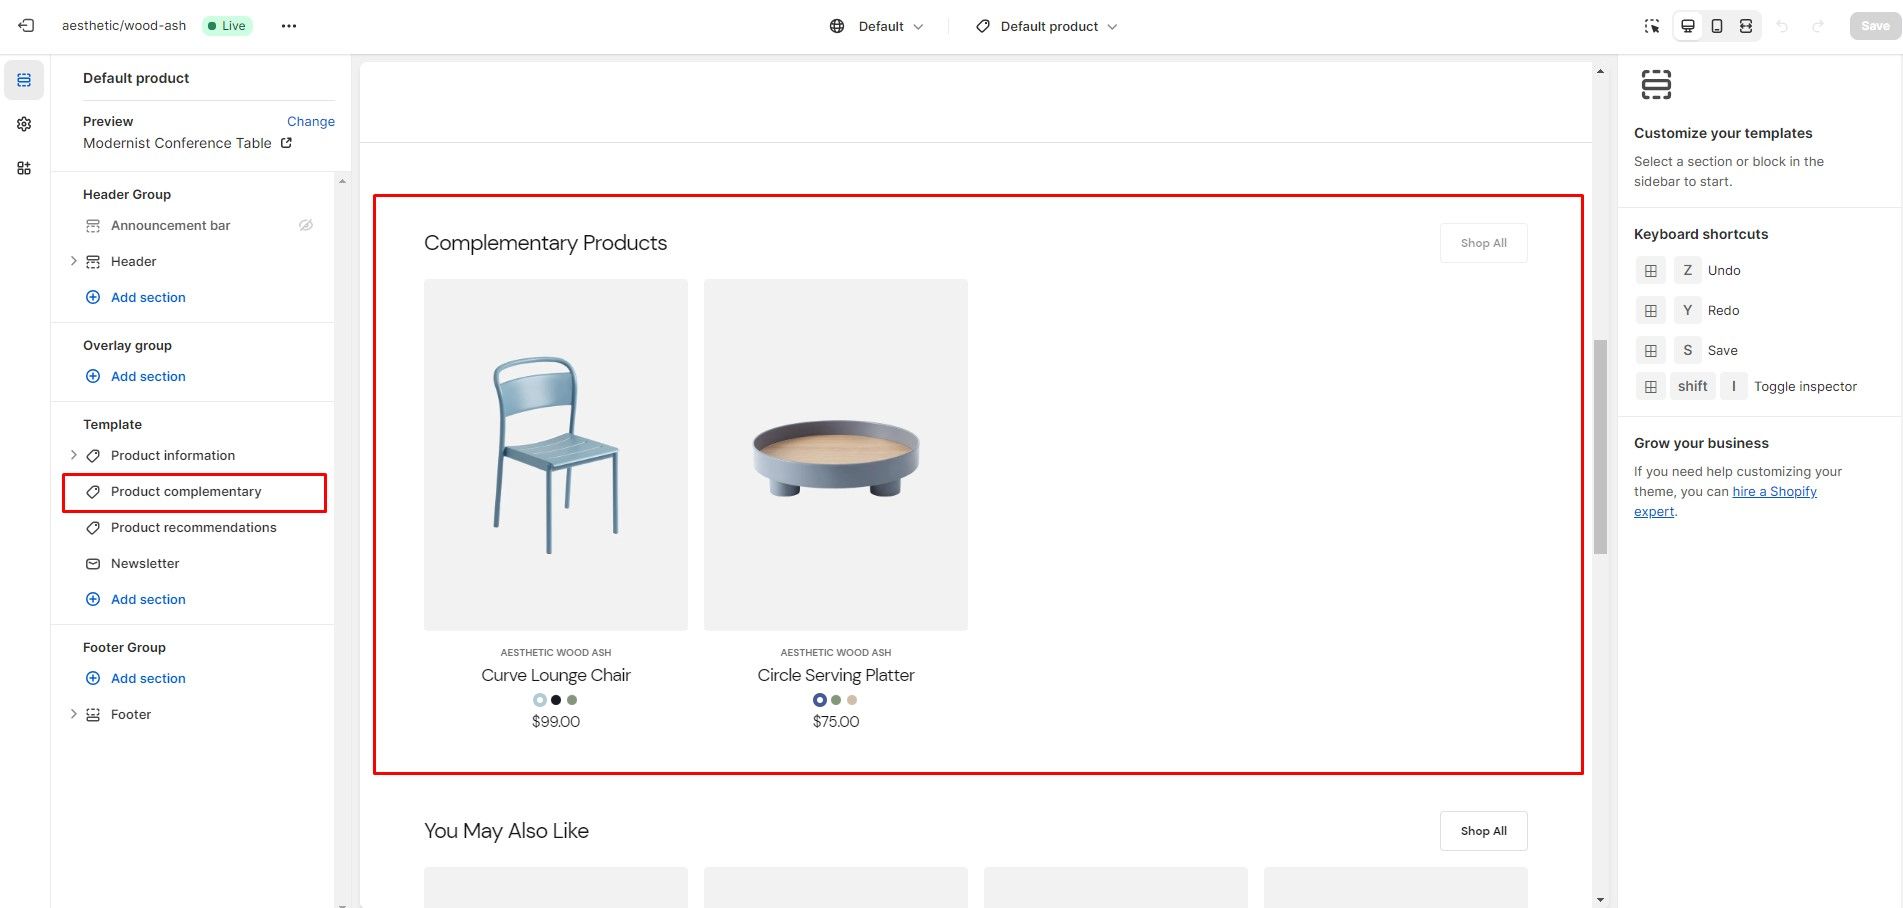This screenshot has height=908, width=1903.
Task: Click the Circle Serving Platter product image
Action: [x=836, y=455]
